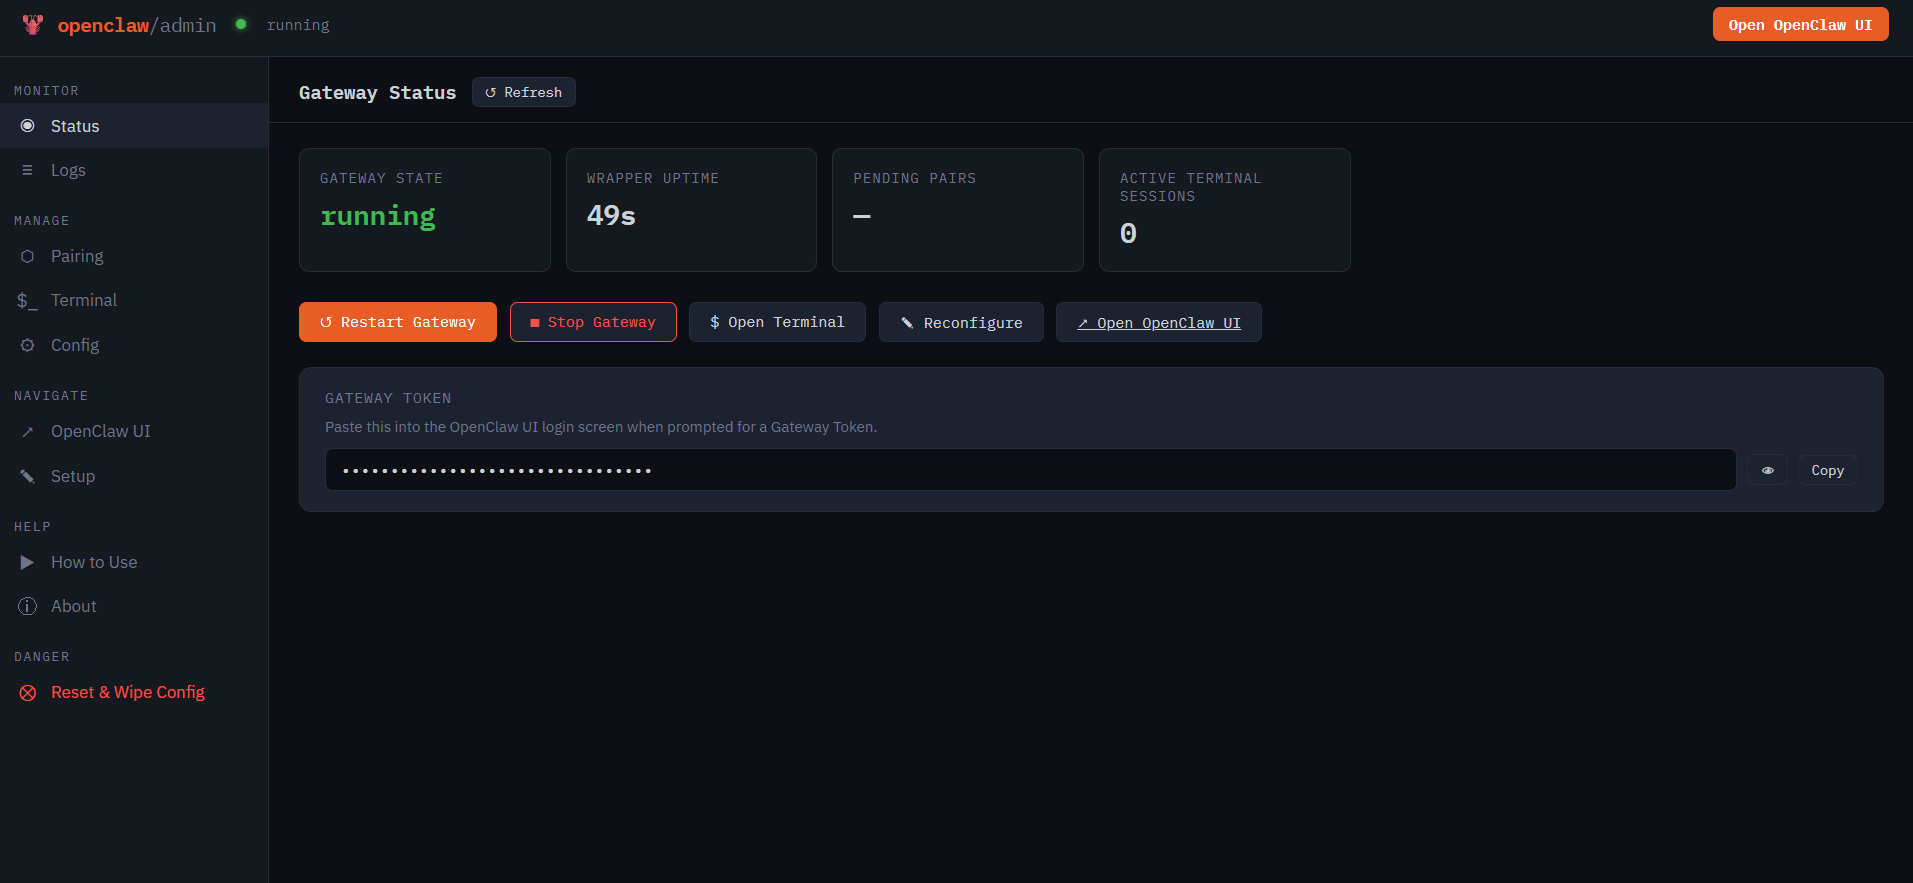Open Terminal from the sidebar
This screenshot has height=883, width=1913.
click(x=134, y=301)
